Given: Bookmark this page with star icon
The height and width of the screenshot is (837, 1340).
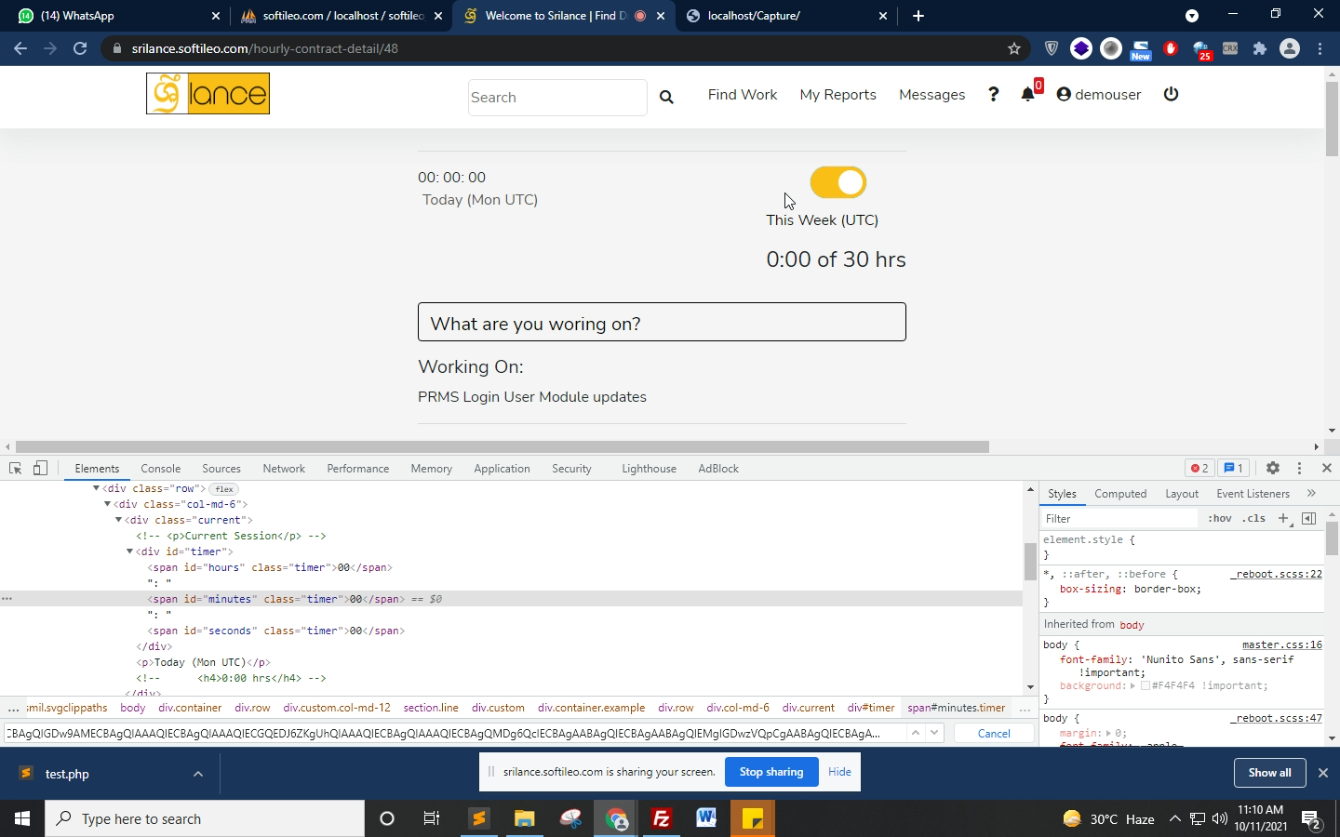Looking at the screenshot, I should coord(1014,48).
